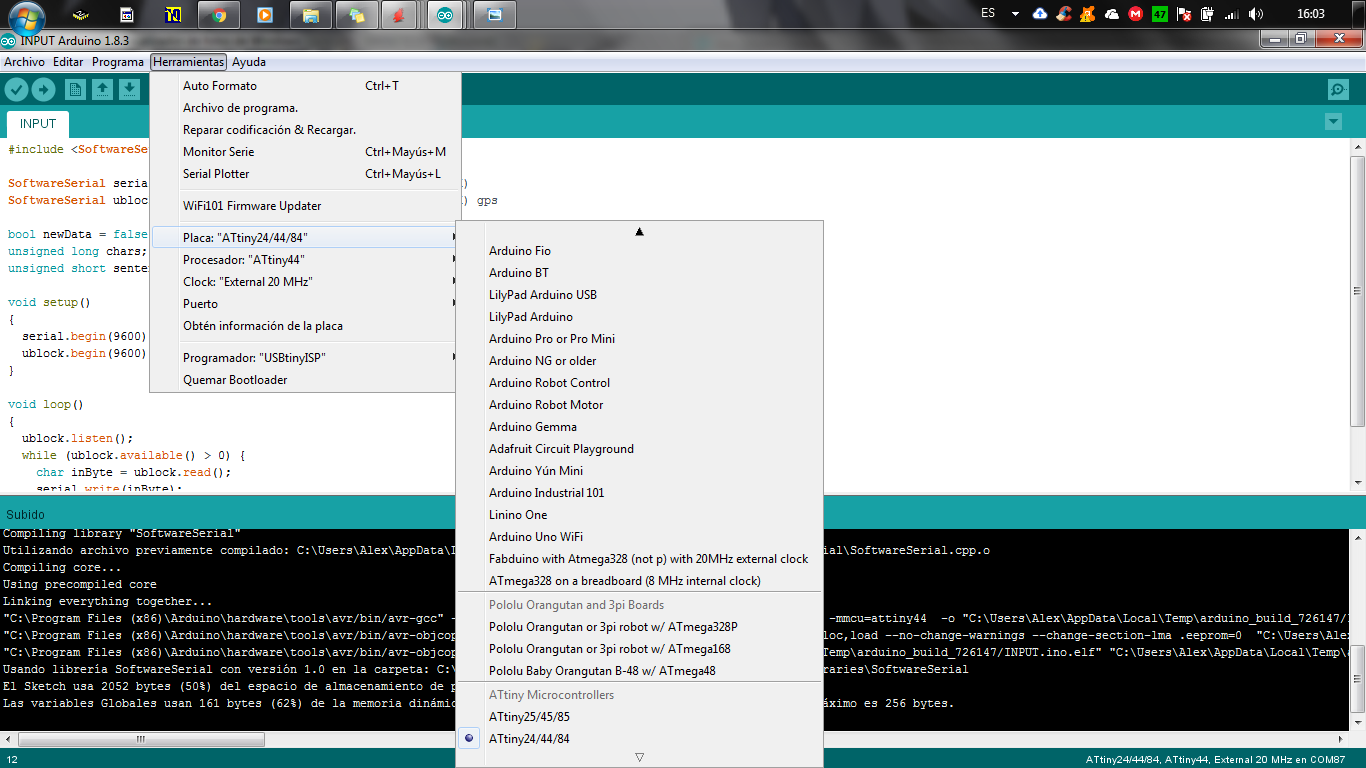Expand the Programador USBtinyISP submenu
The image size is (1366, 768).
click(305, 358)
